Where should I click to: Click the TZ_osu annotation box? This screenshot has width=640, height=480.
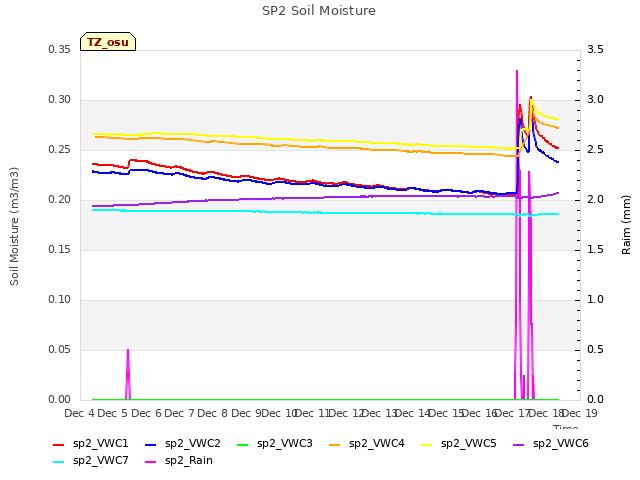point(108,42)
